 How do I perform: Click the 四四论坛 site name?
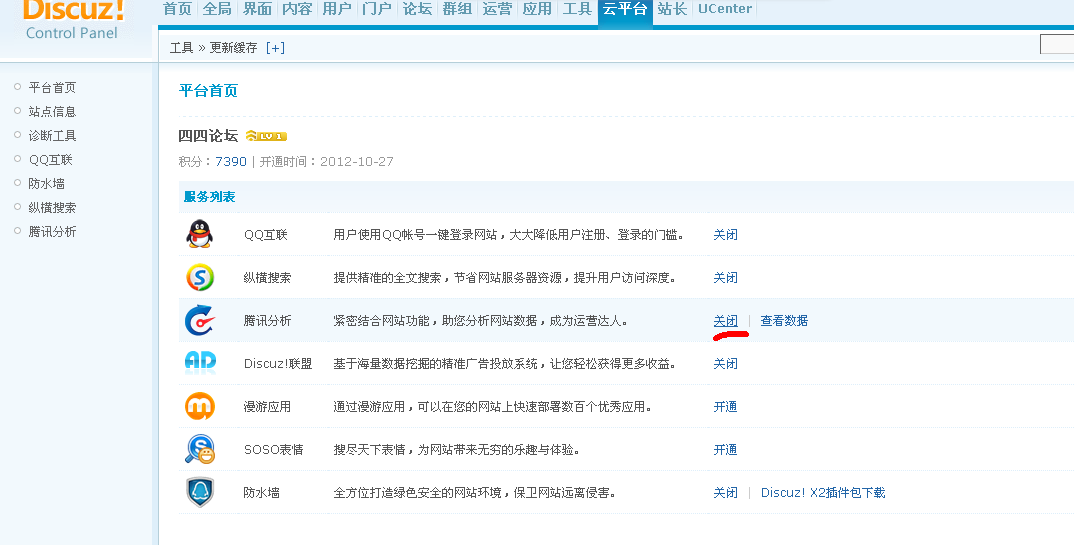click(x=208, y=136)
